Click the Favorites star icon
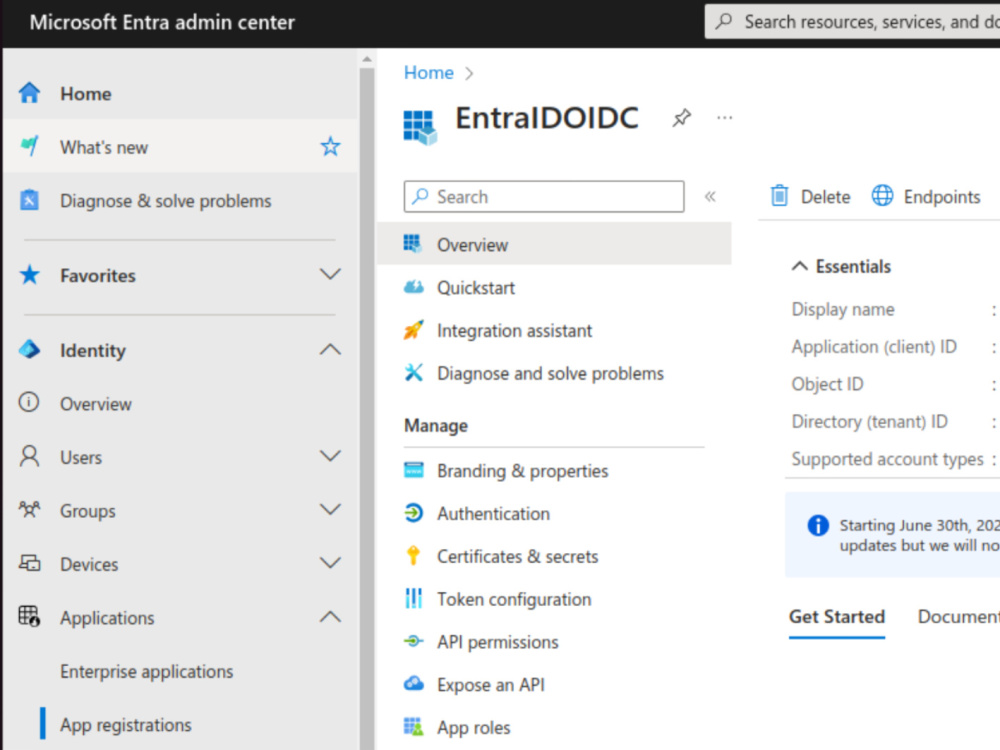Screen dimensions: 1000x750 (x=29, y=275)
